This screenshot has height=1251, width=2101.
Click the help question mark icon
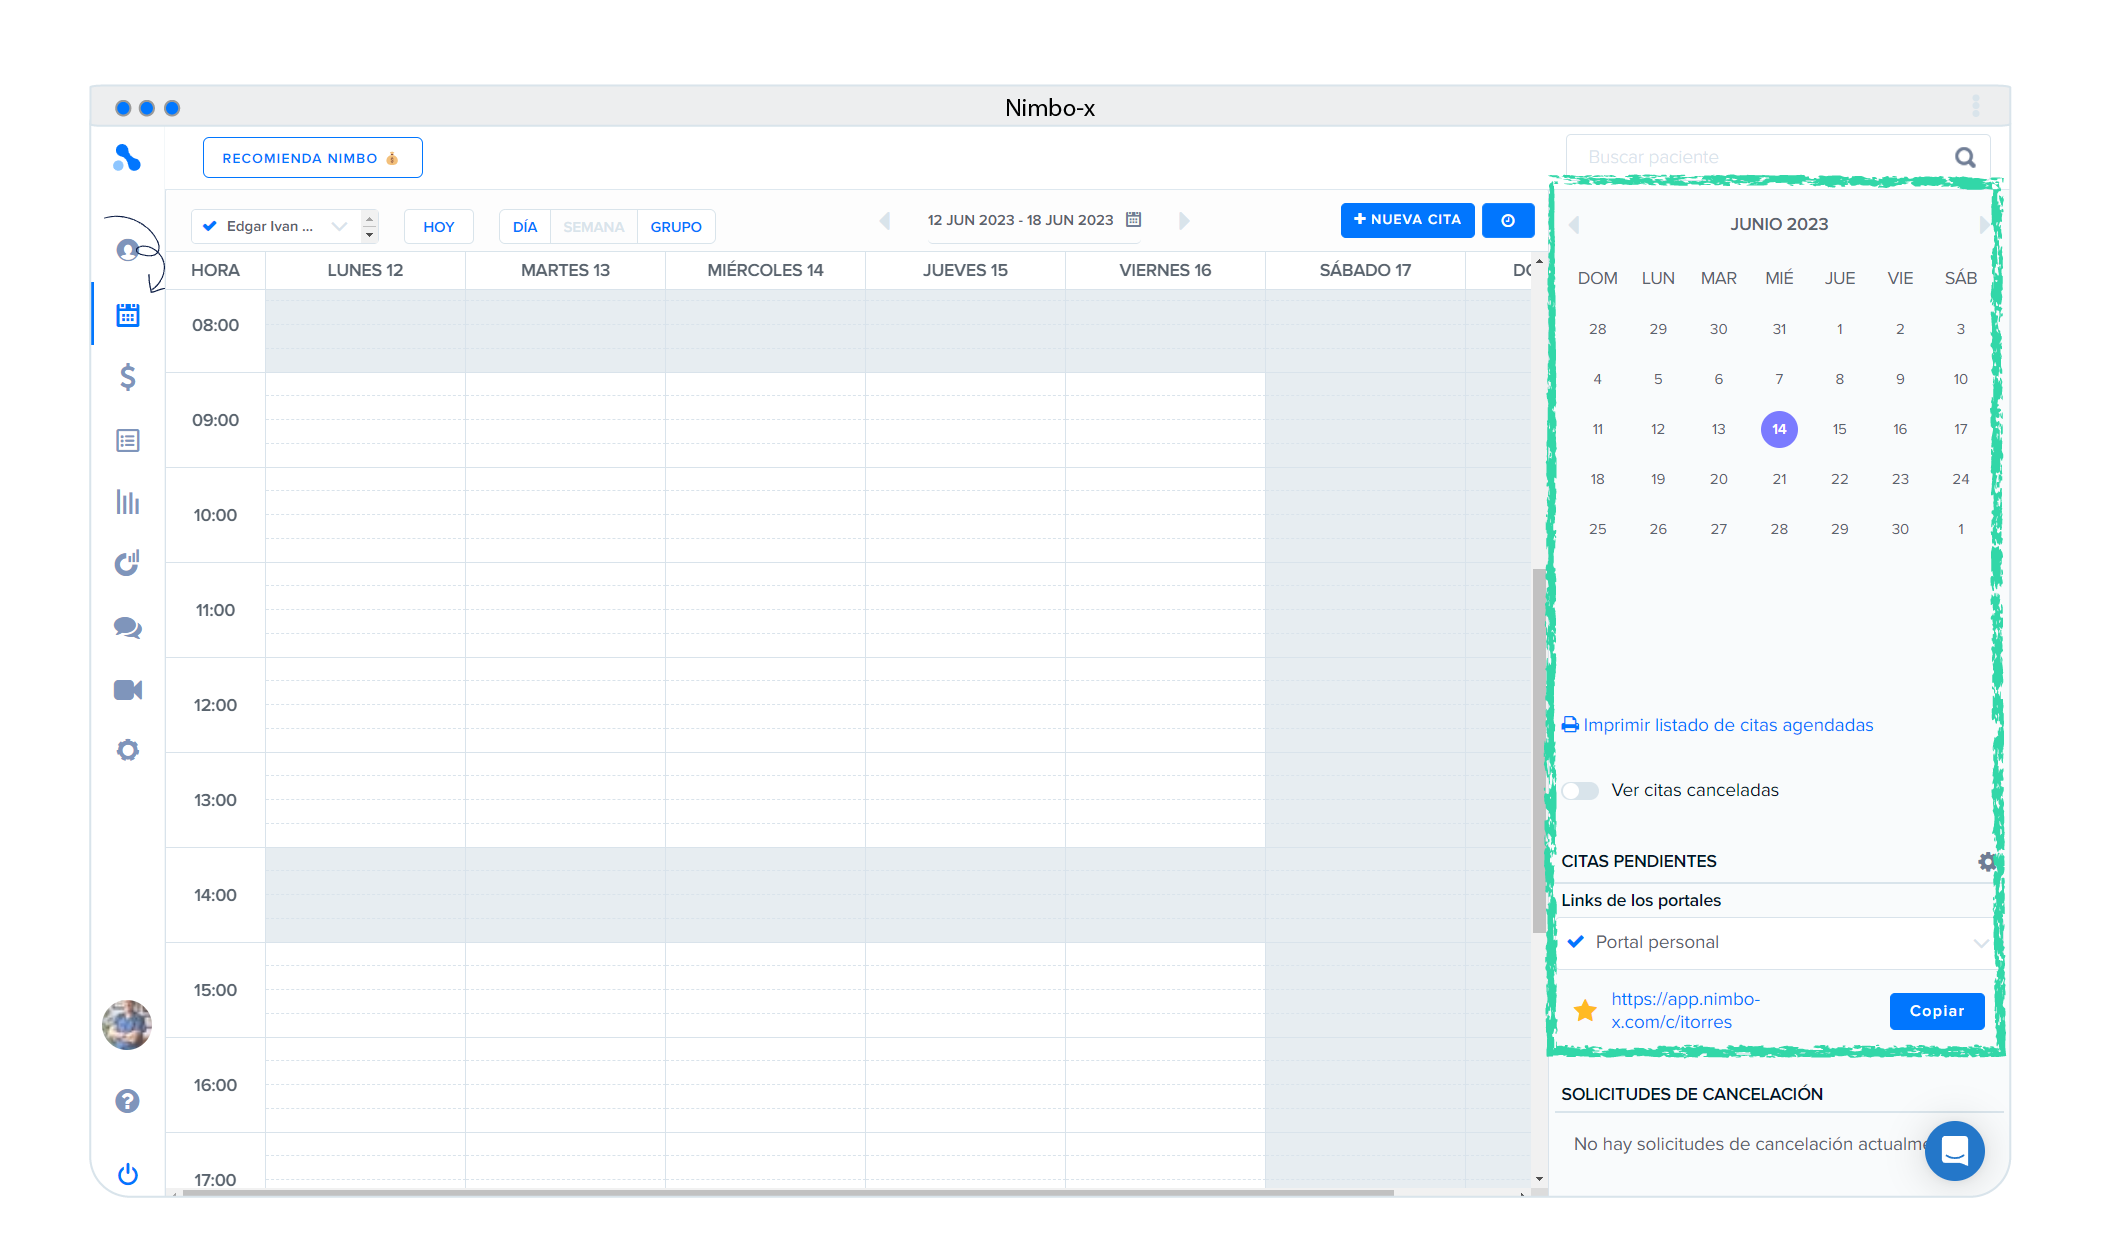click(127, 1101)
